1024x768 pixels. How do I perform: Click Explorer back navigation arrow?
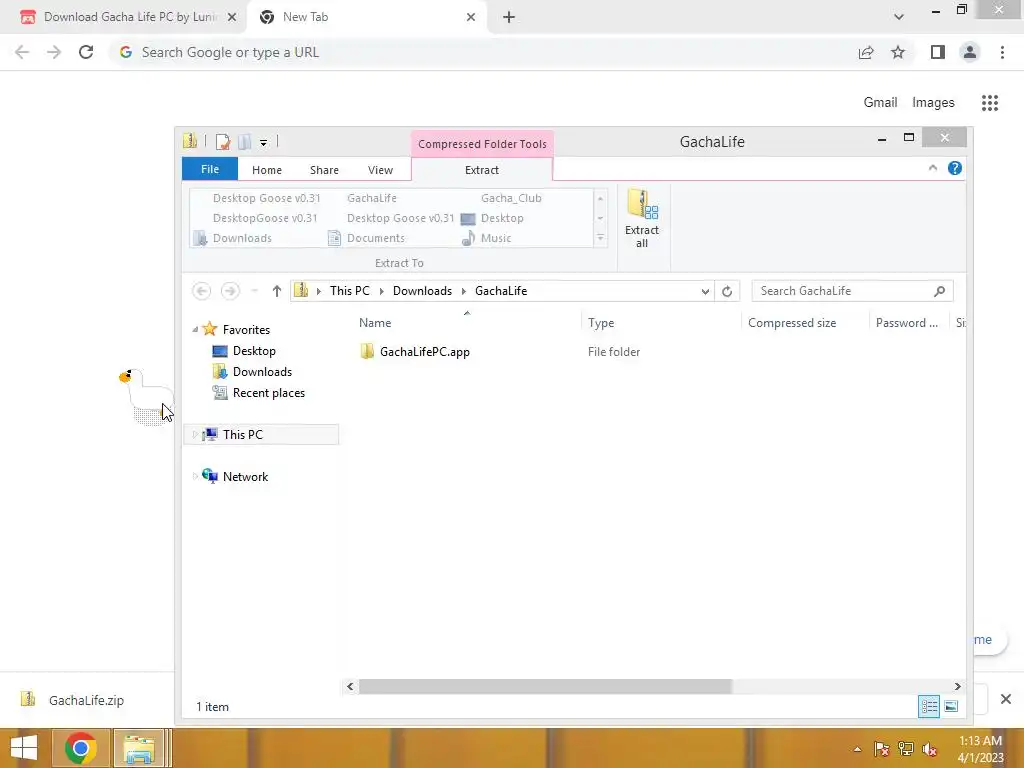coord(201,291)
